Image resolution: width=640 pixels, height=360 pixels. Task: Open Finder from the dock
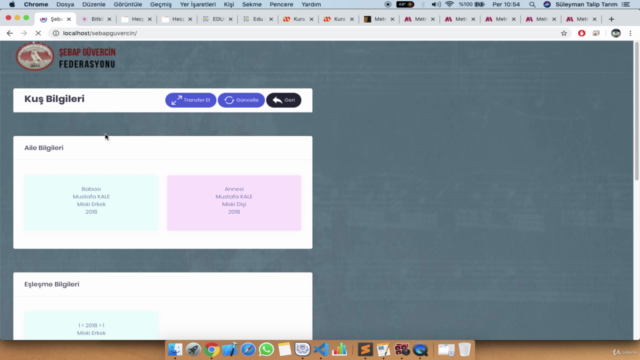(x=175, y=350)
